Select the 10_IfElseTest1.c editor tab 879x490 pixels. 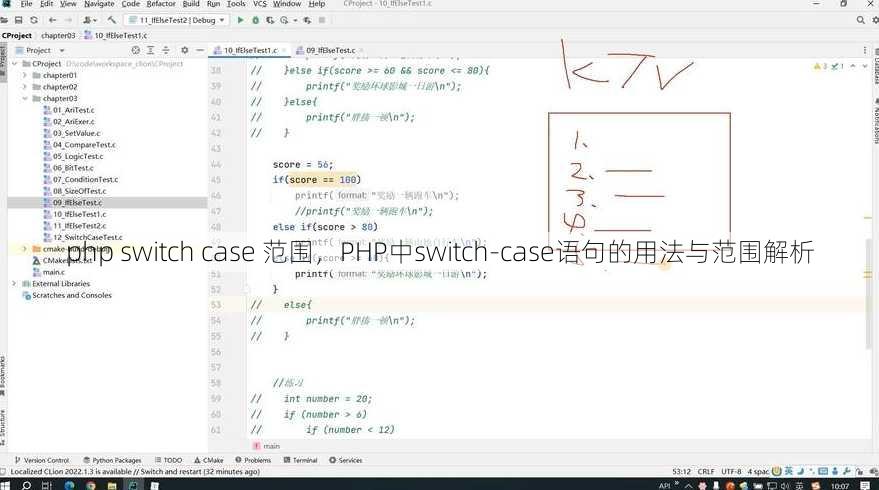point(250,50)
